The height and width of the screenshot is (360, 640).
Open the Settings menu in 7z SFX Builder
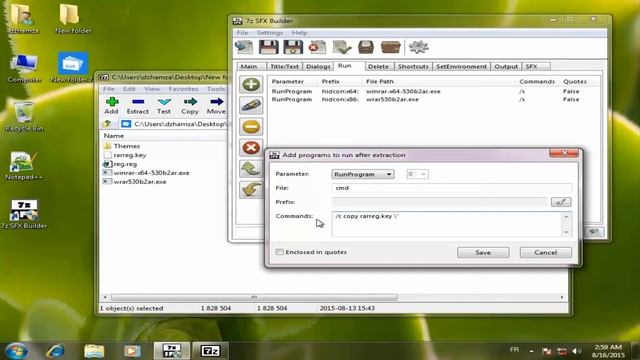pyautogui.click(x=270, y=33)
